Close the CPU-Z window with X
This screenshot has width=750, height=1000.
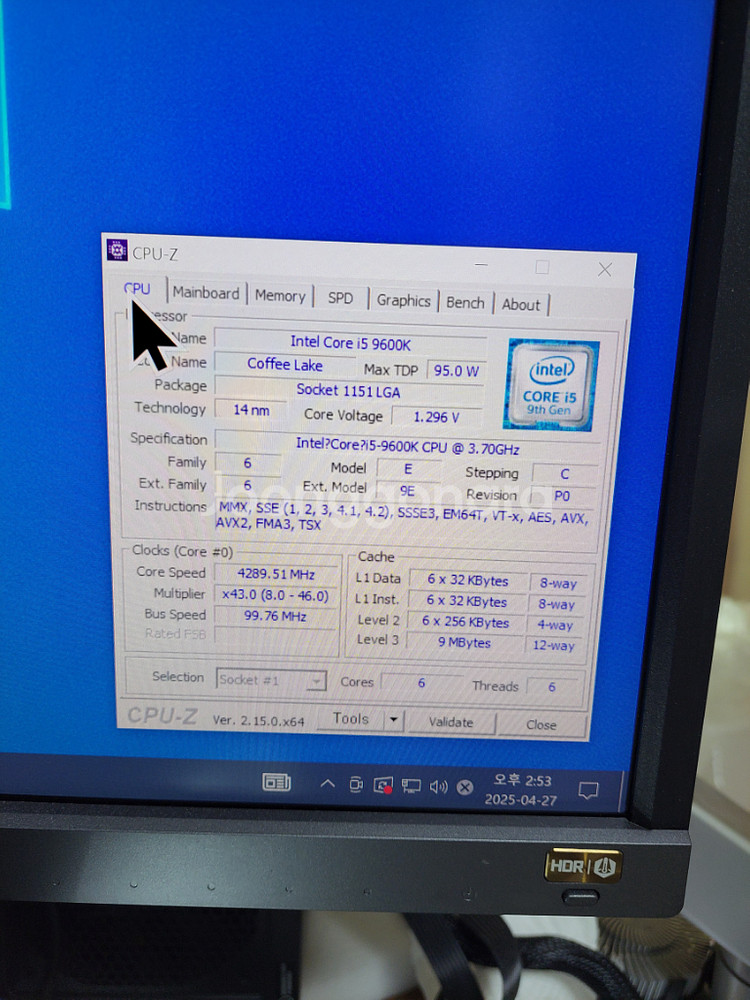pyautogui.click(x=605, y=270)
